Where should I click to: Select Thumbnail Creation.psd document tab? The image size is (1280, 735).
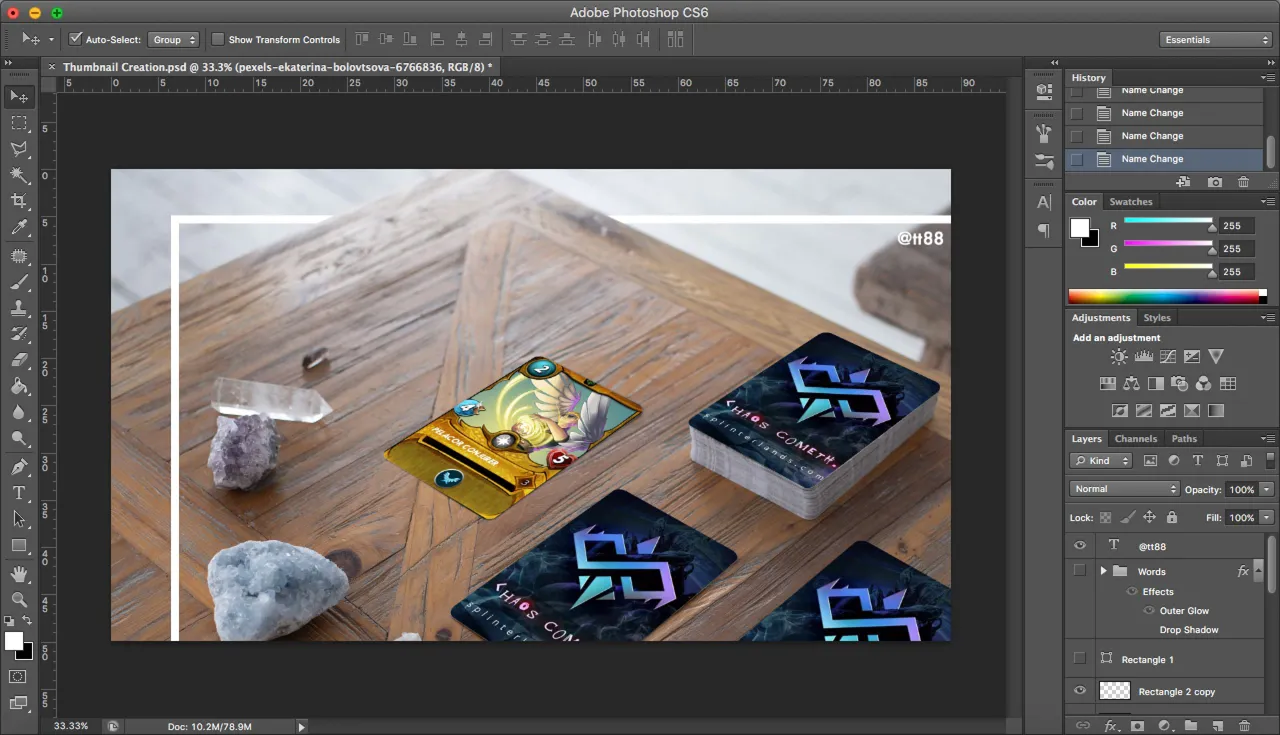(278, 66)
